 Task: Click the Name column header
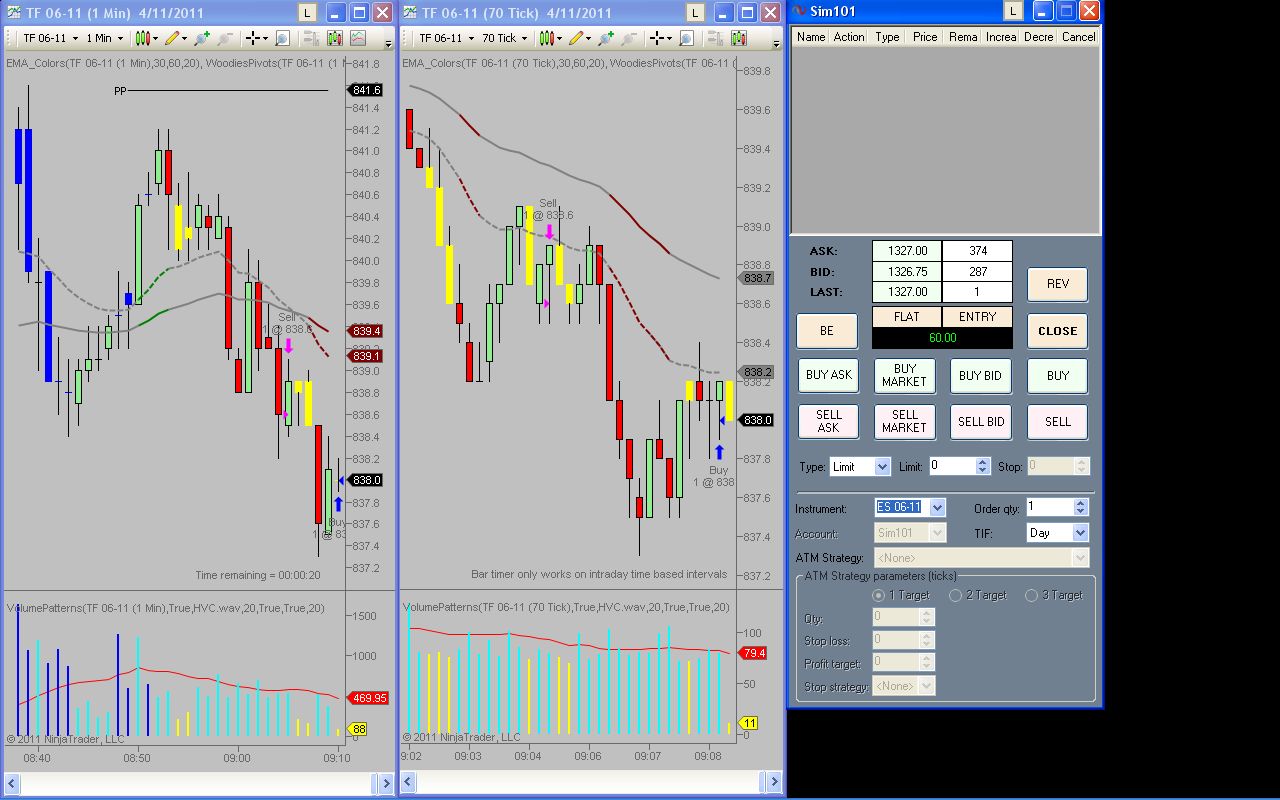pos(811,37)
